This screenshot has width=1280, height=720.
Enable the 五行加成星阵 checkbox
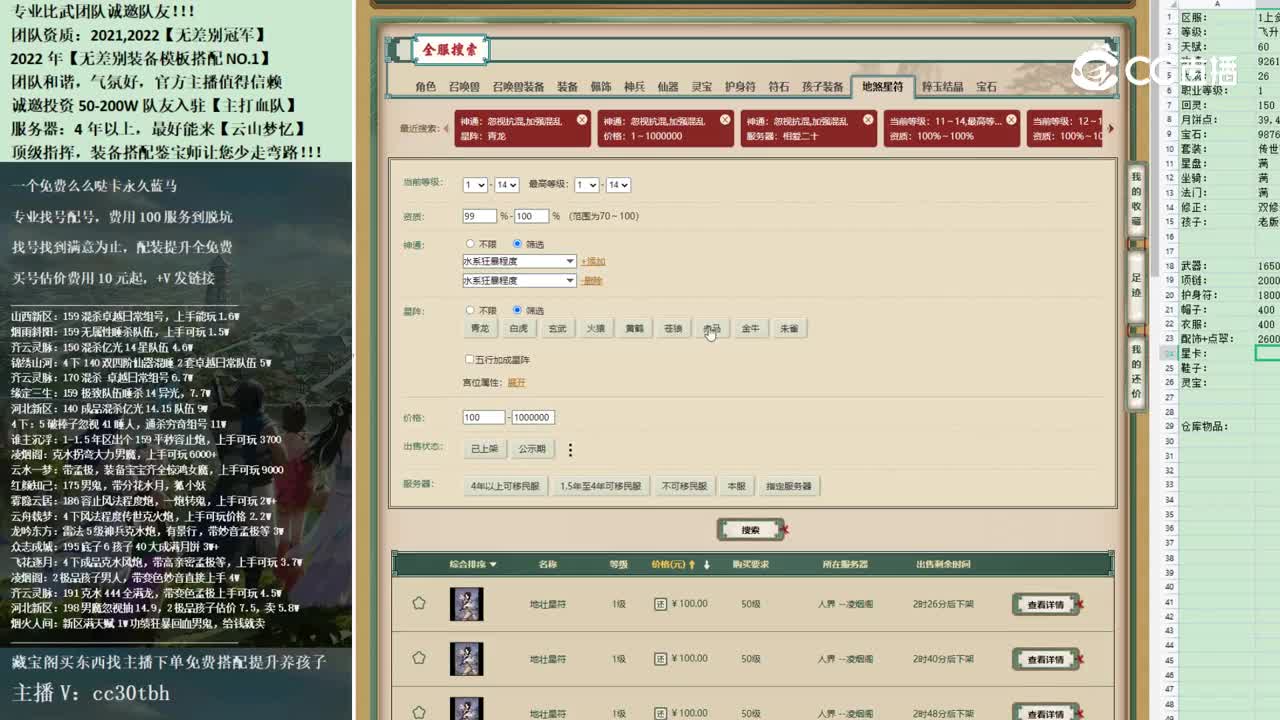[469, 359]
